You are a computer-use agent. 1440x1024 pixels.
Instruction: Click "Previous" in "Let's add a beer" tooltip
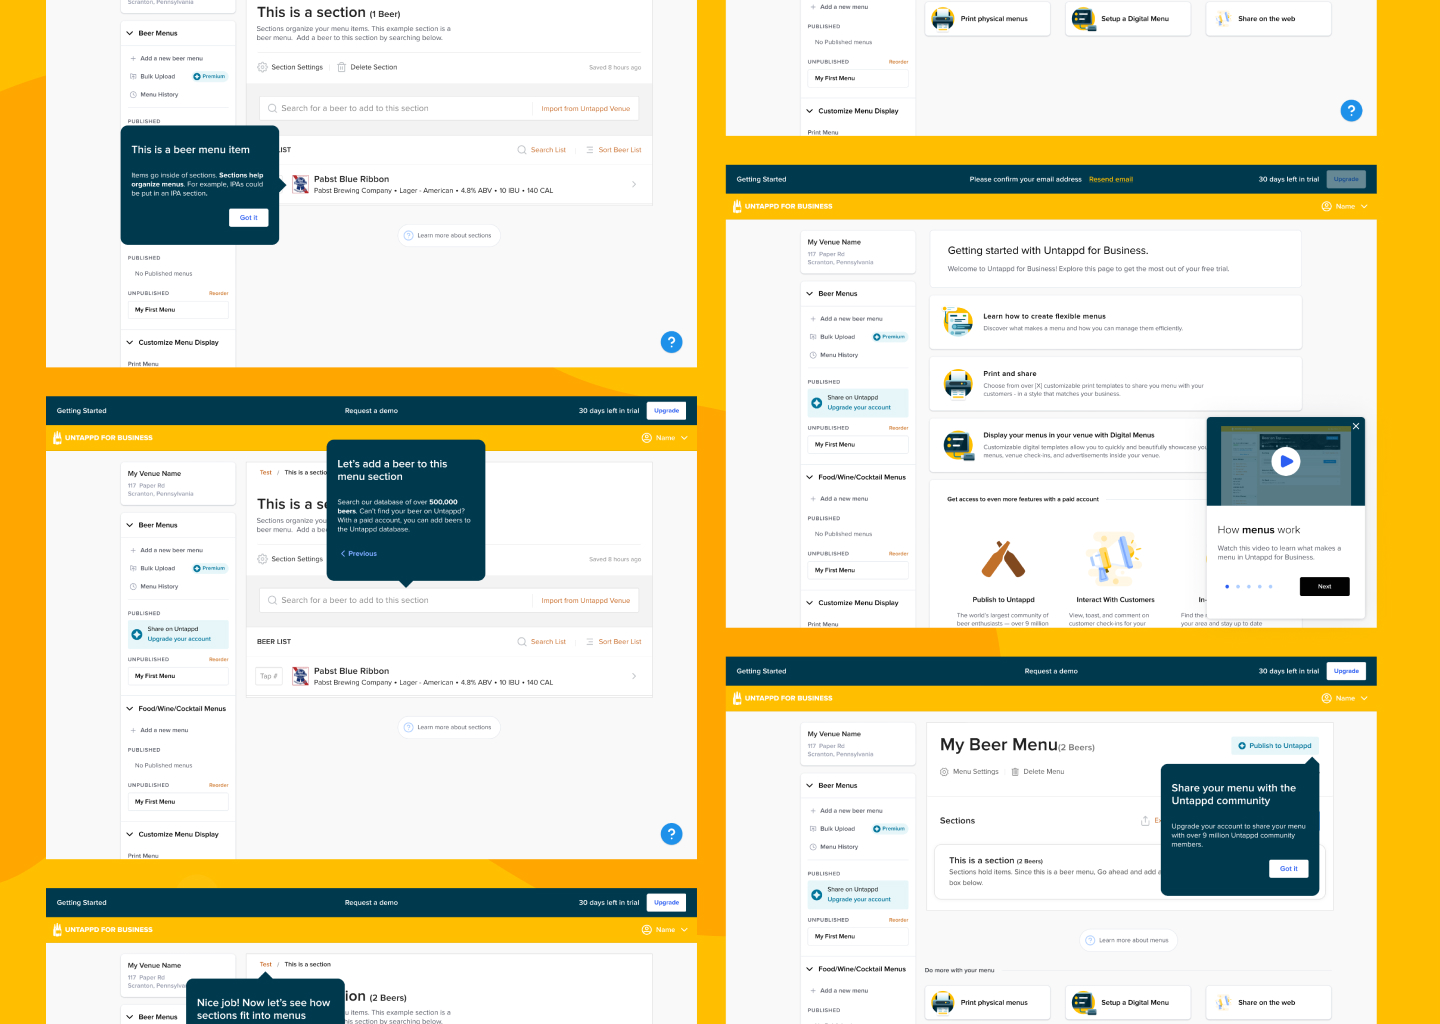(x=359, y=554)
